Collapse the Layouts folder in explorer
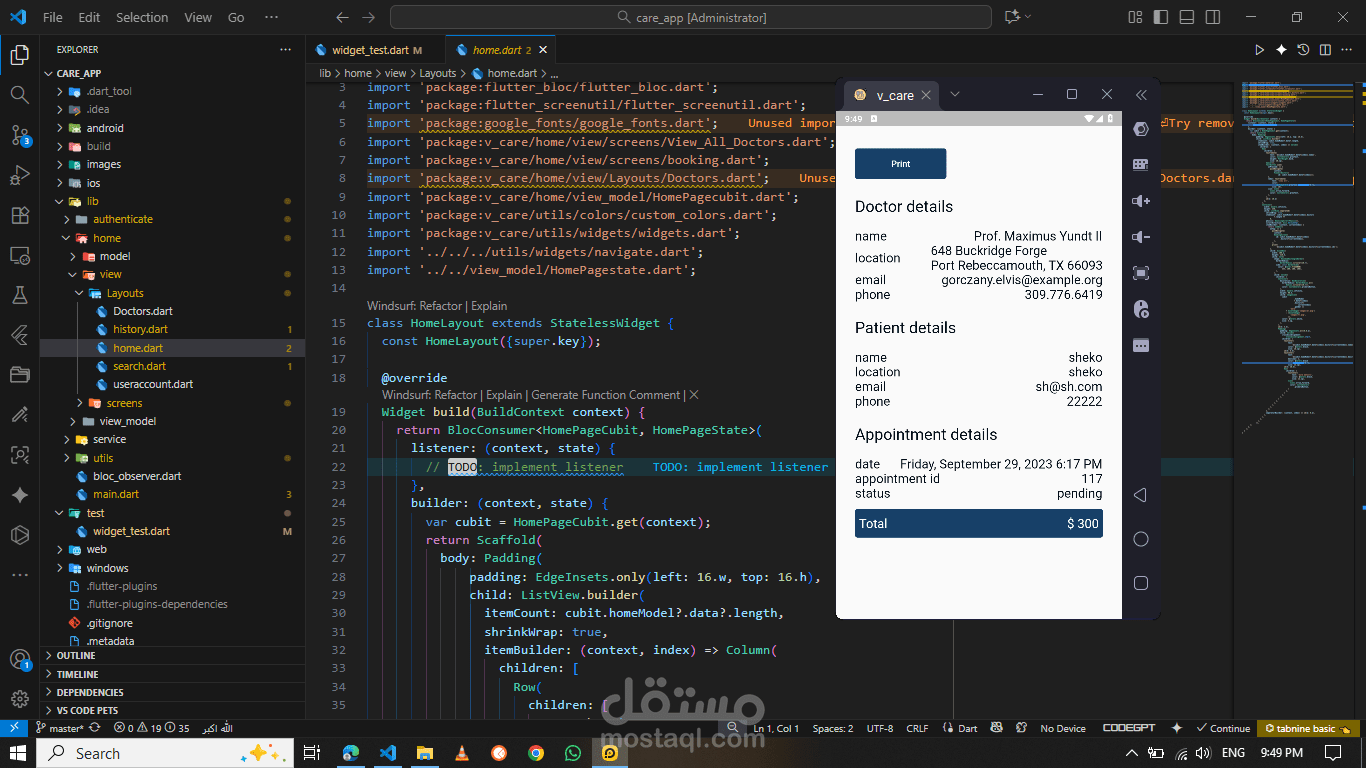The height and width of the screenshot is (768, 1366). coord(125,293)
